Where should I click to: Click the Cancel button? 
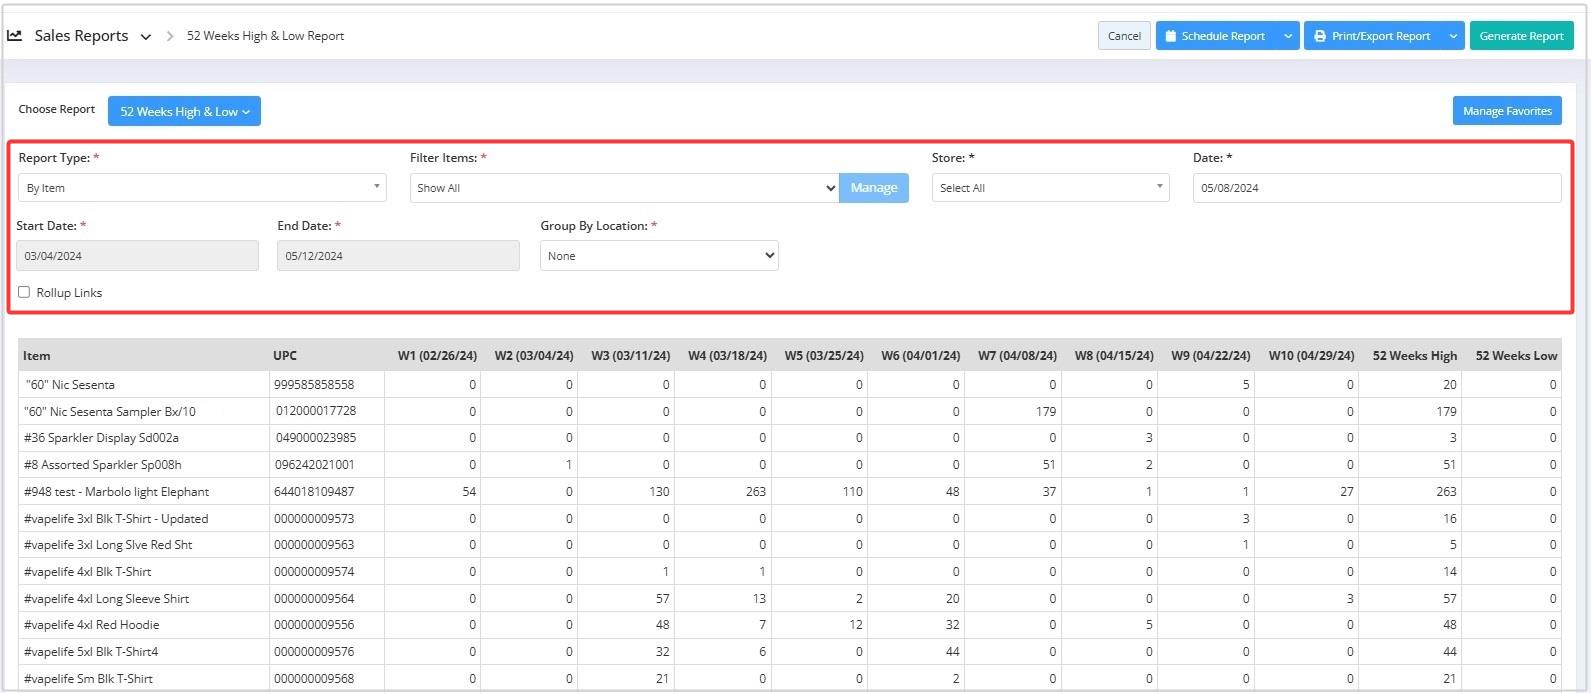click(x=1124, y=36)
